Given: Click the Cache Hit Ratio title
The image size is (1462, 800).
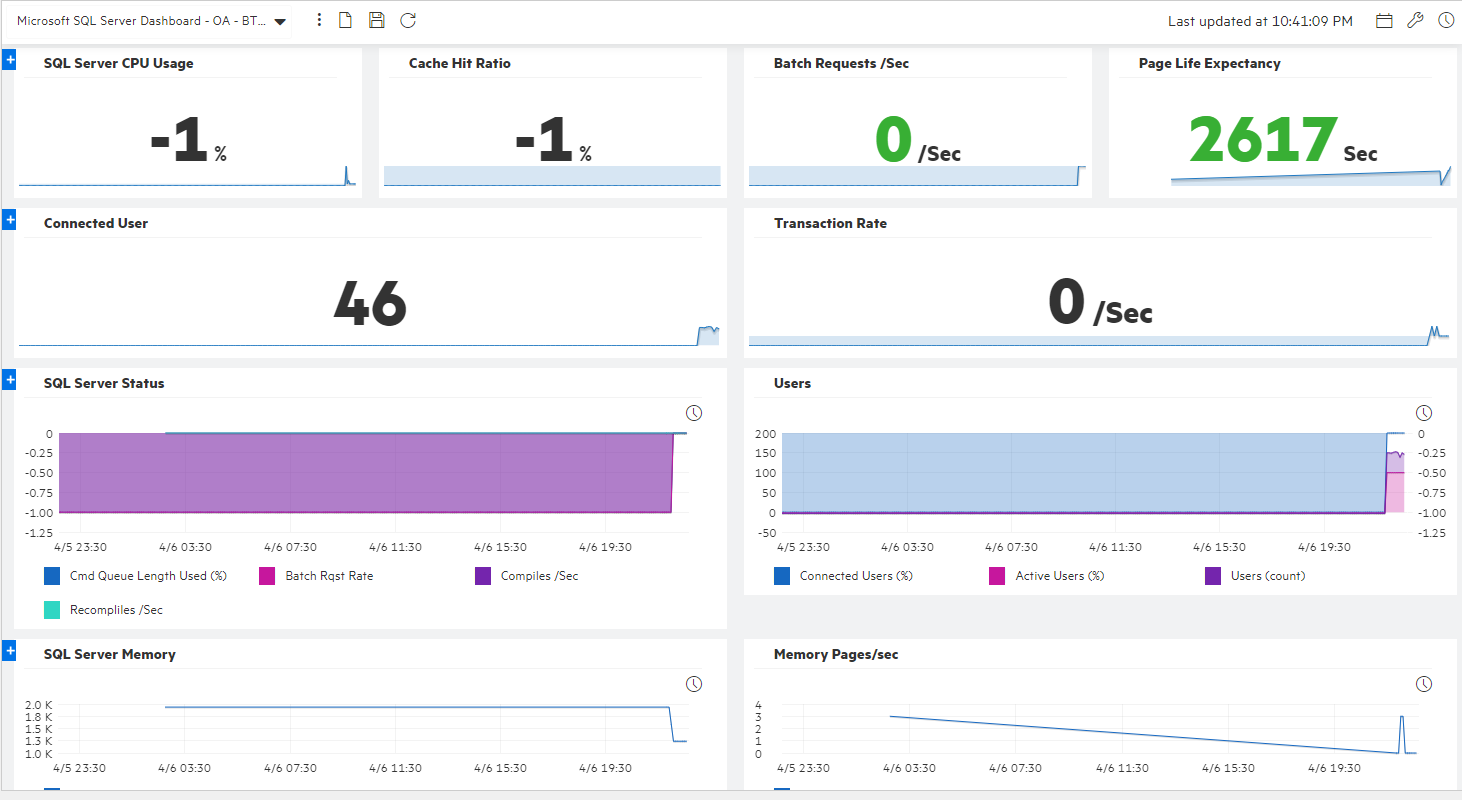Looking at the screenshot, I should [460, 63].
